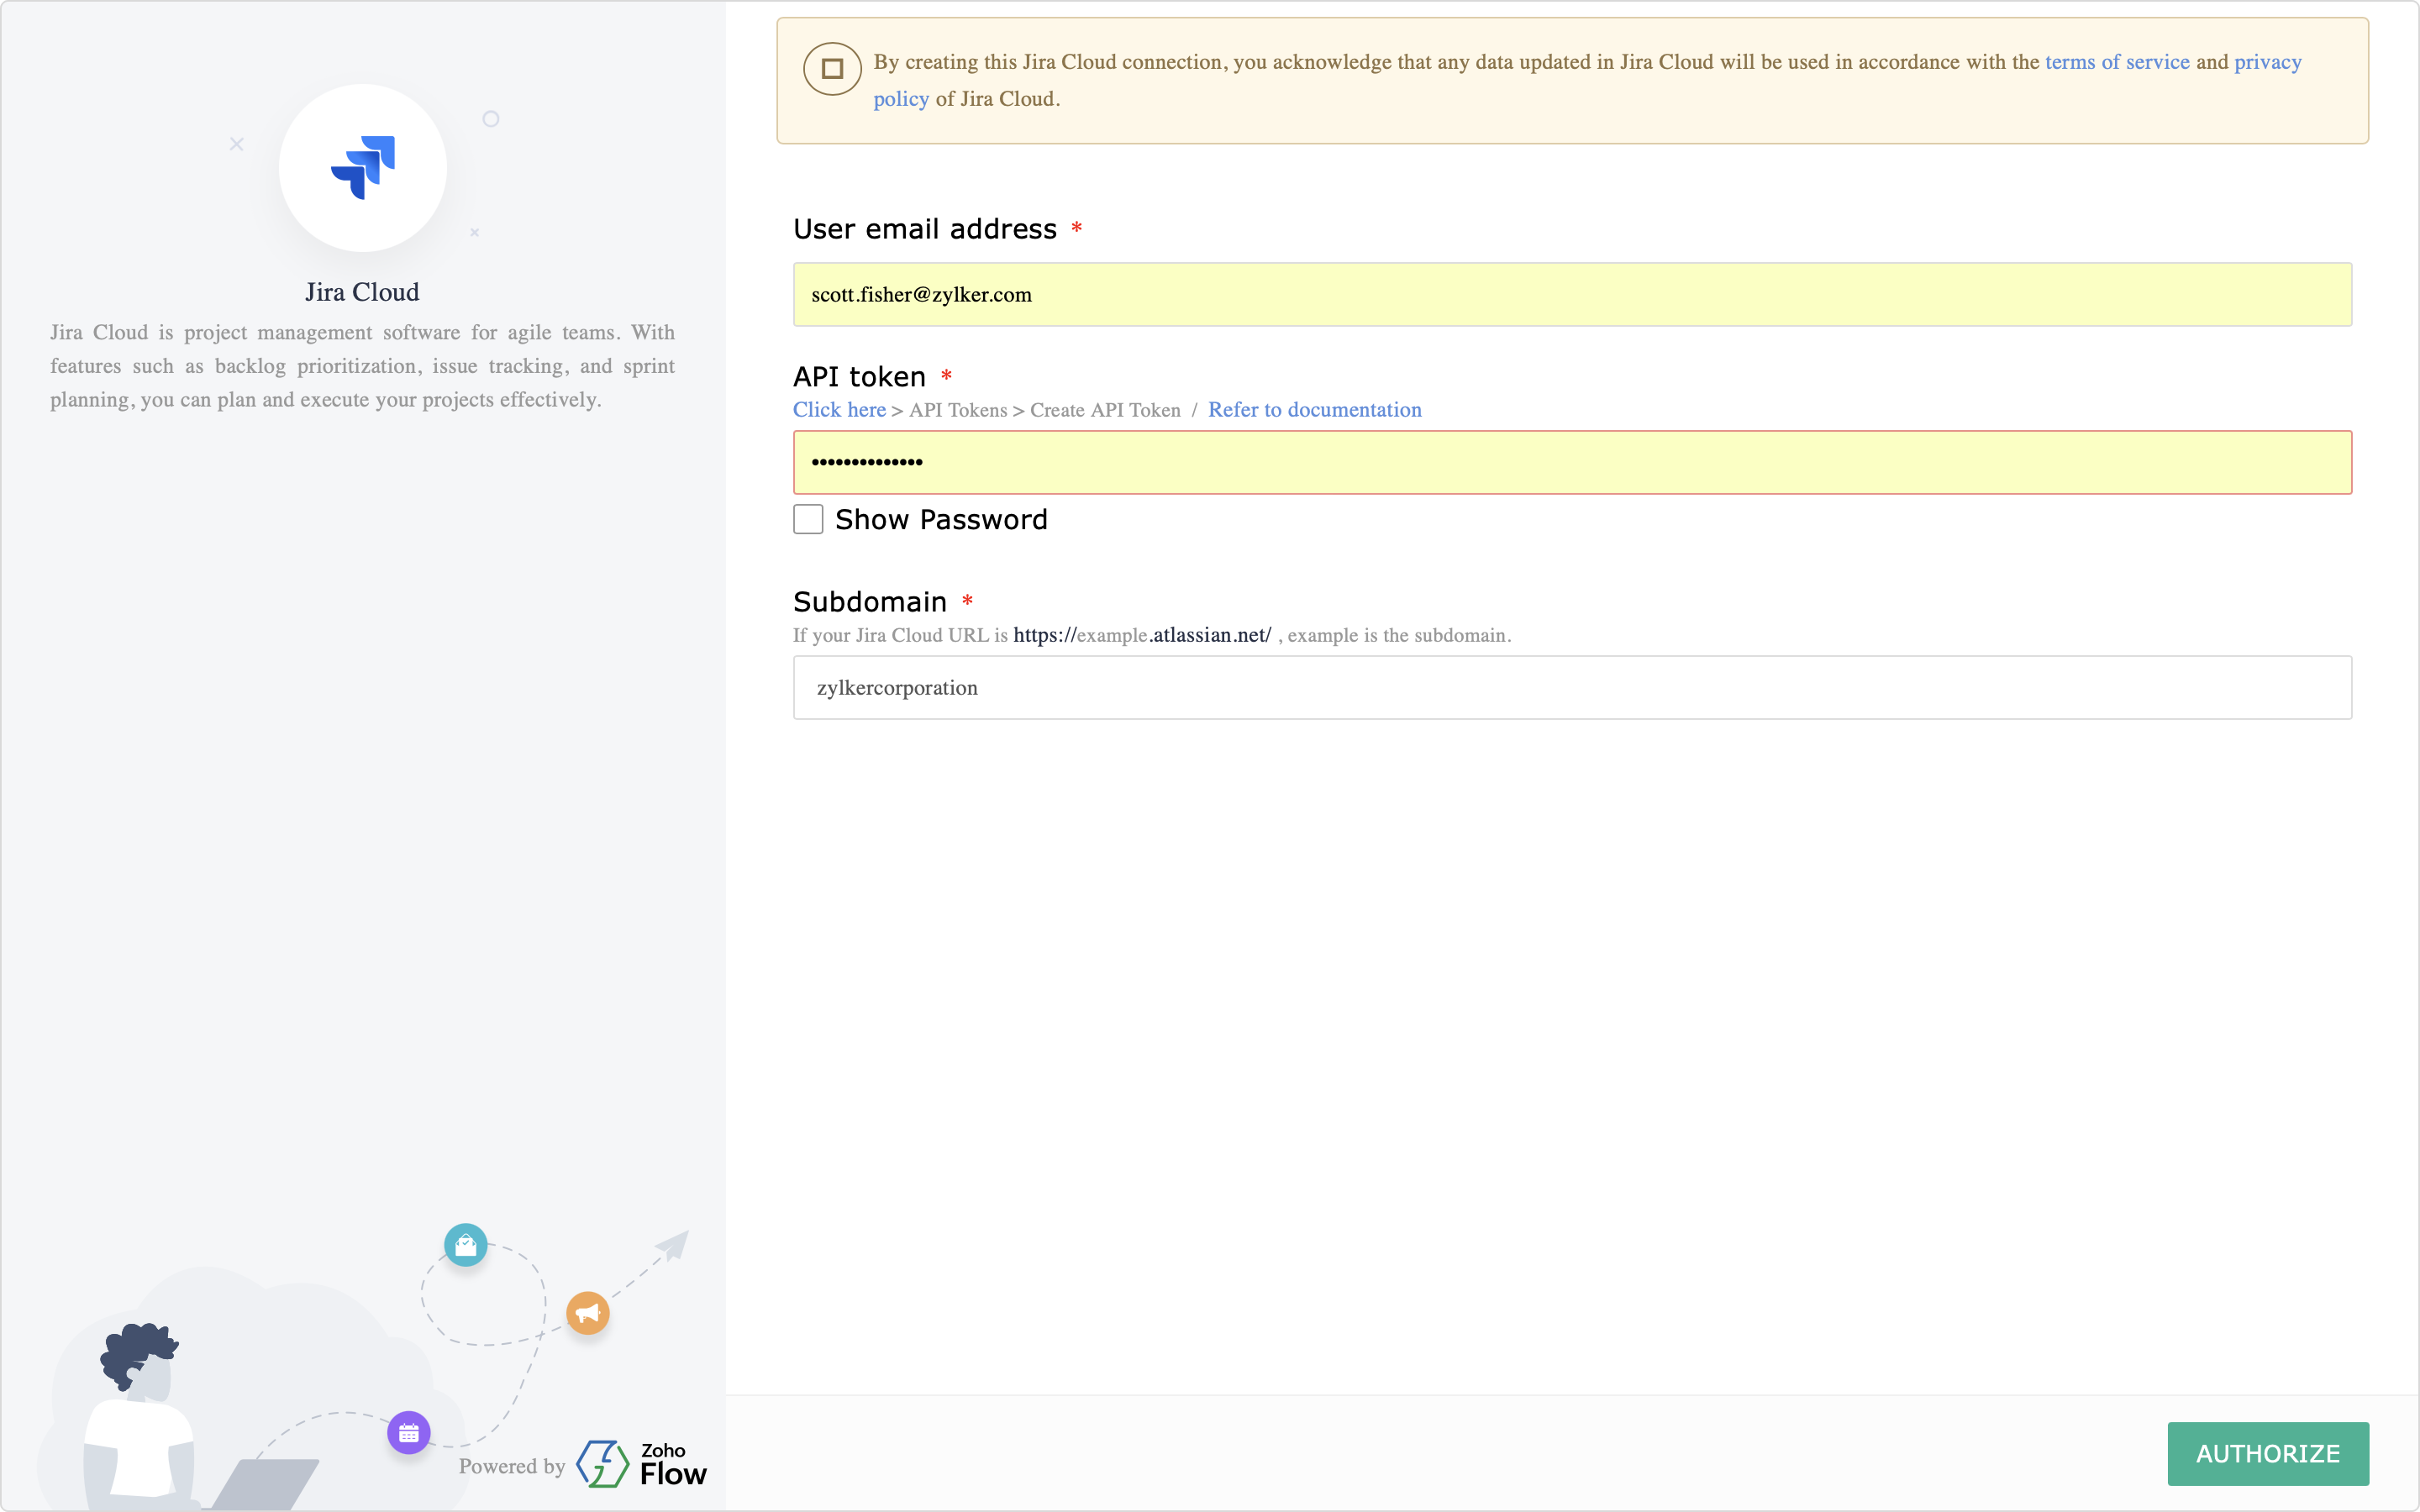Click into the API token password field
Viewport: 2420px width, 1512px height.
[x=1571, y=462]
